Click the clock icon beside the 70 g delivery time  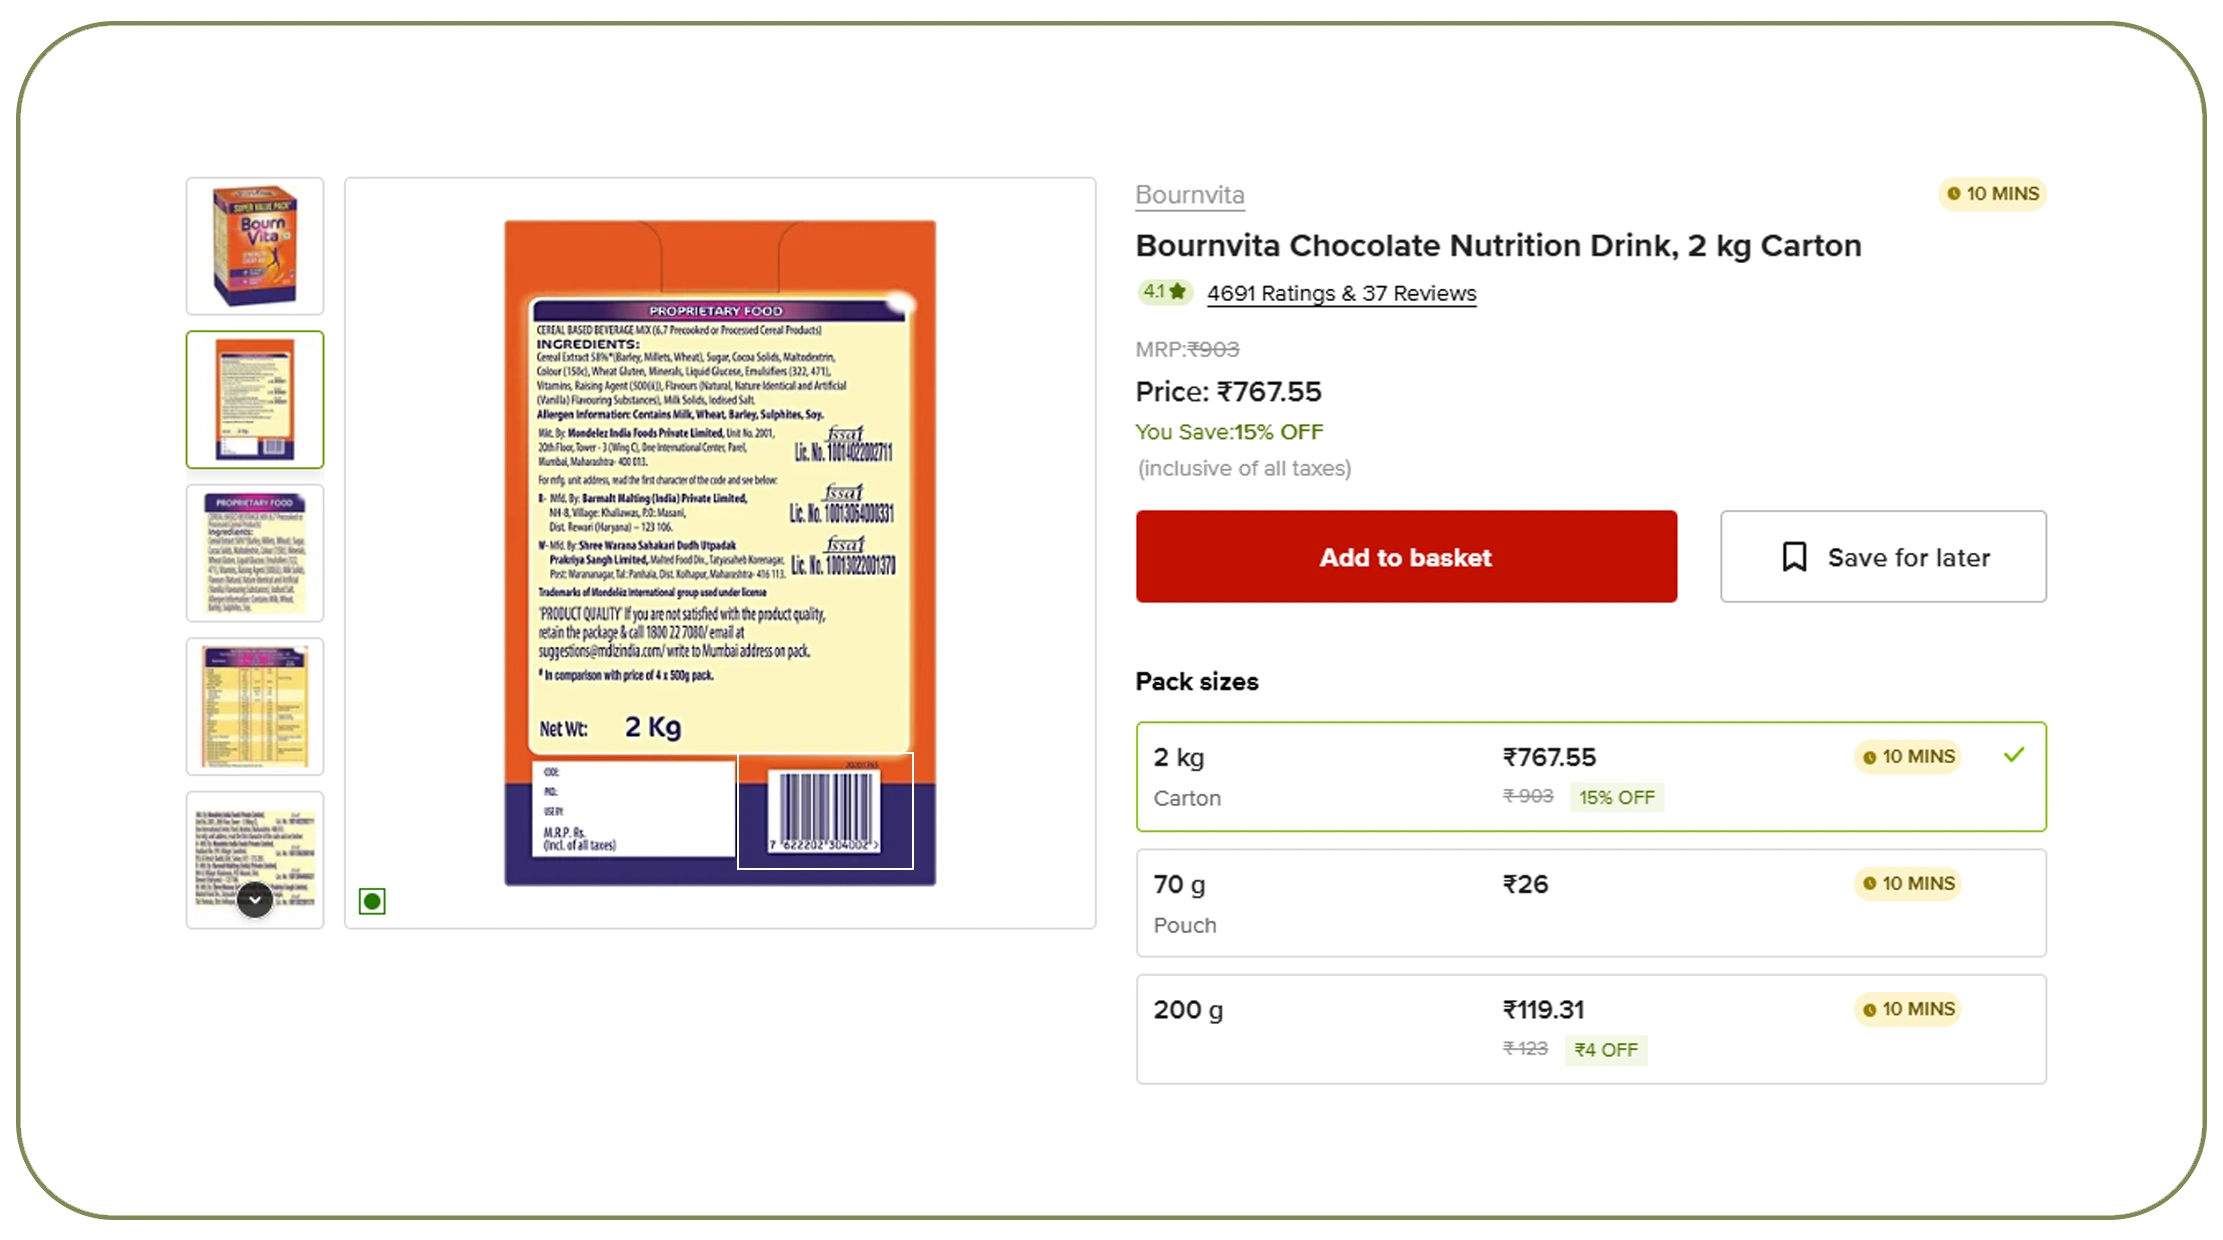point(1869,883)
